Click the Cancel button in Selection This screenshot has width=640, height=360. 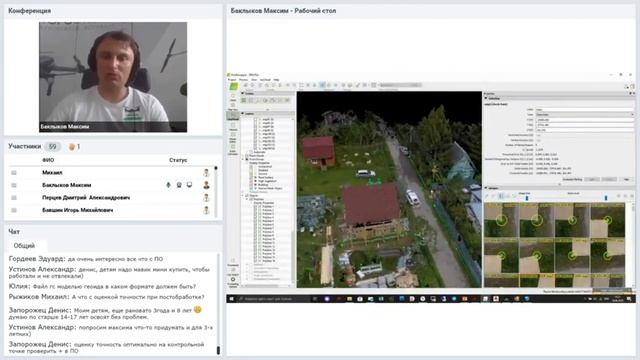tap(609, 179)
